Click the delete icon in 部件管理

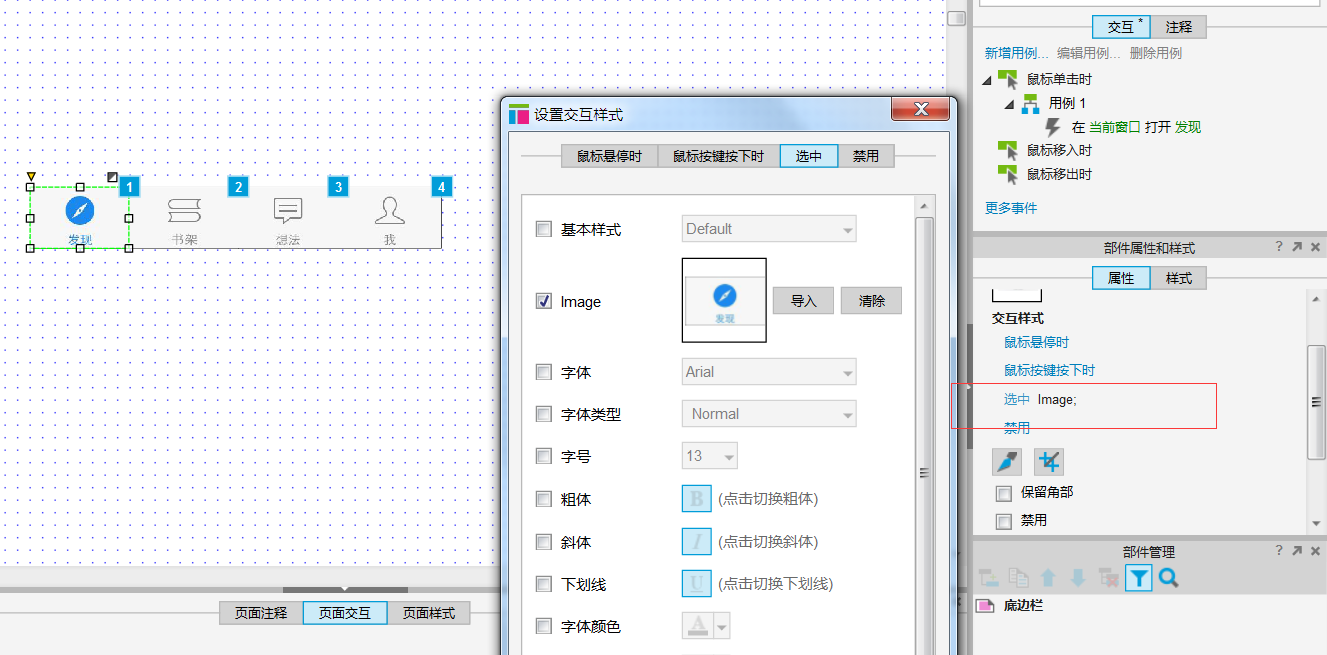tap(1108, 577)
